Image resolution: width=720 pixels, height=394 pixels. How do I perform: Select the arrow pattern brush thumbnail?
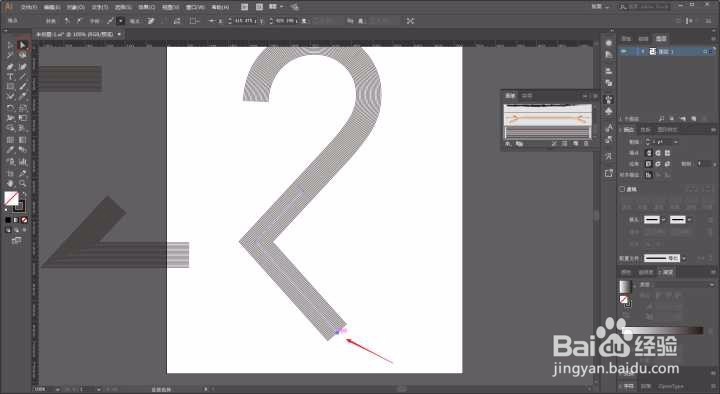(x=547, y=119)
